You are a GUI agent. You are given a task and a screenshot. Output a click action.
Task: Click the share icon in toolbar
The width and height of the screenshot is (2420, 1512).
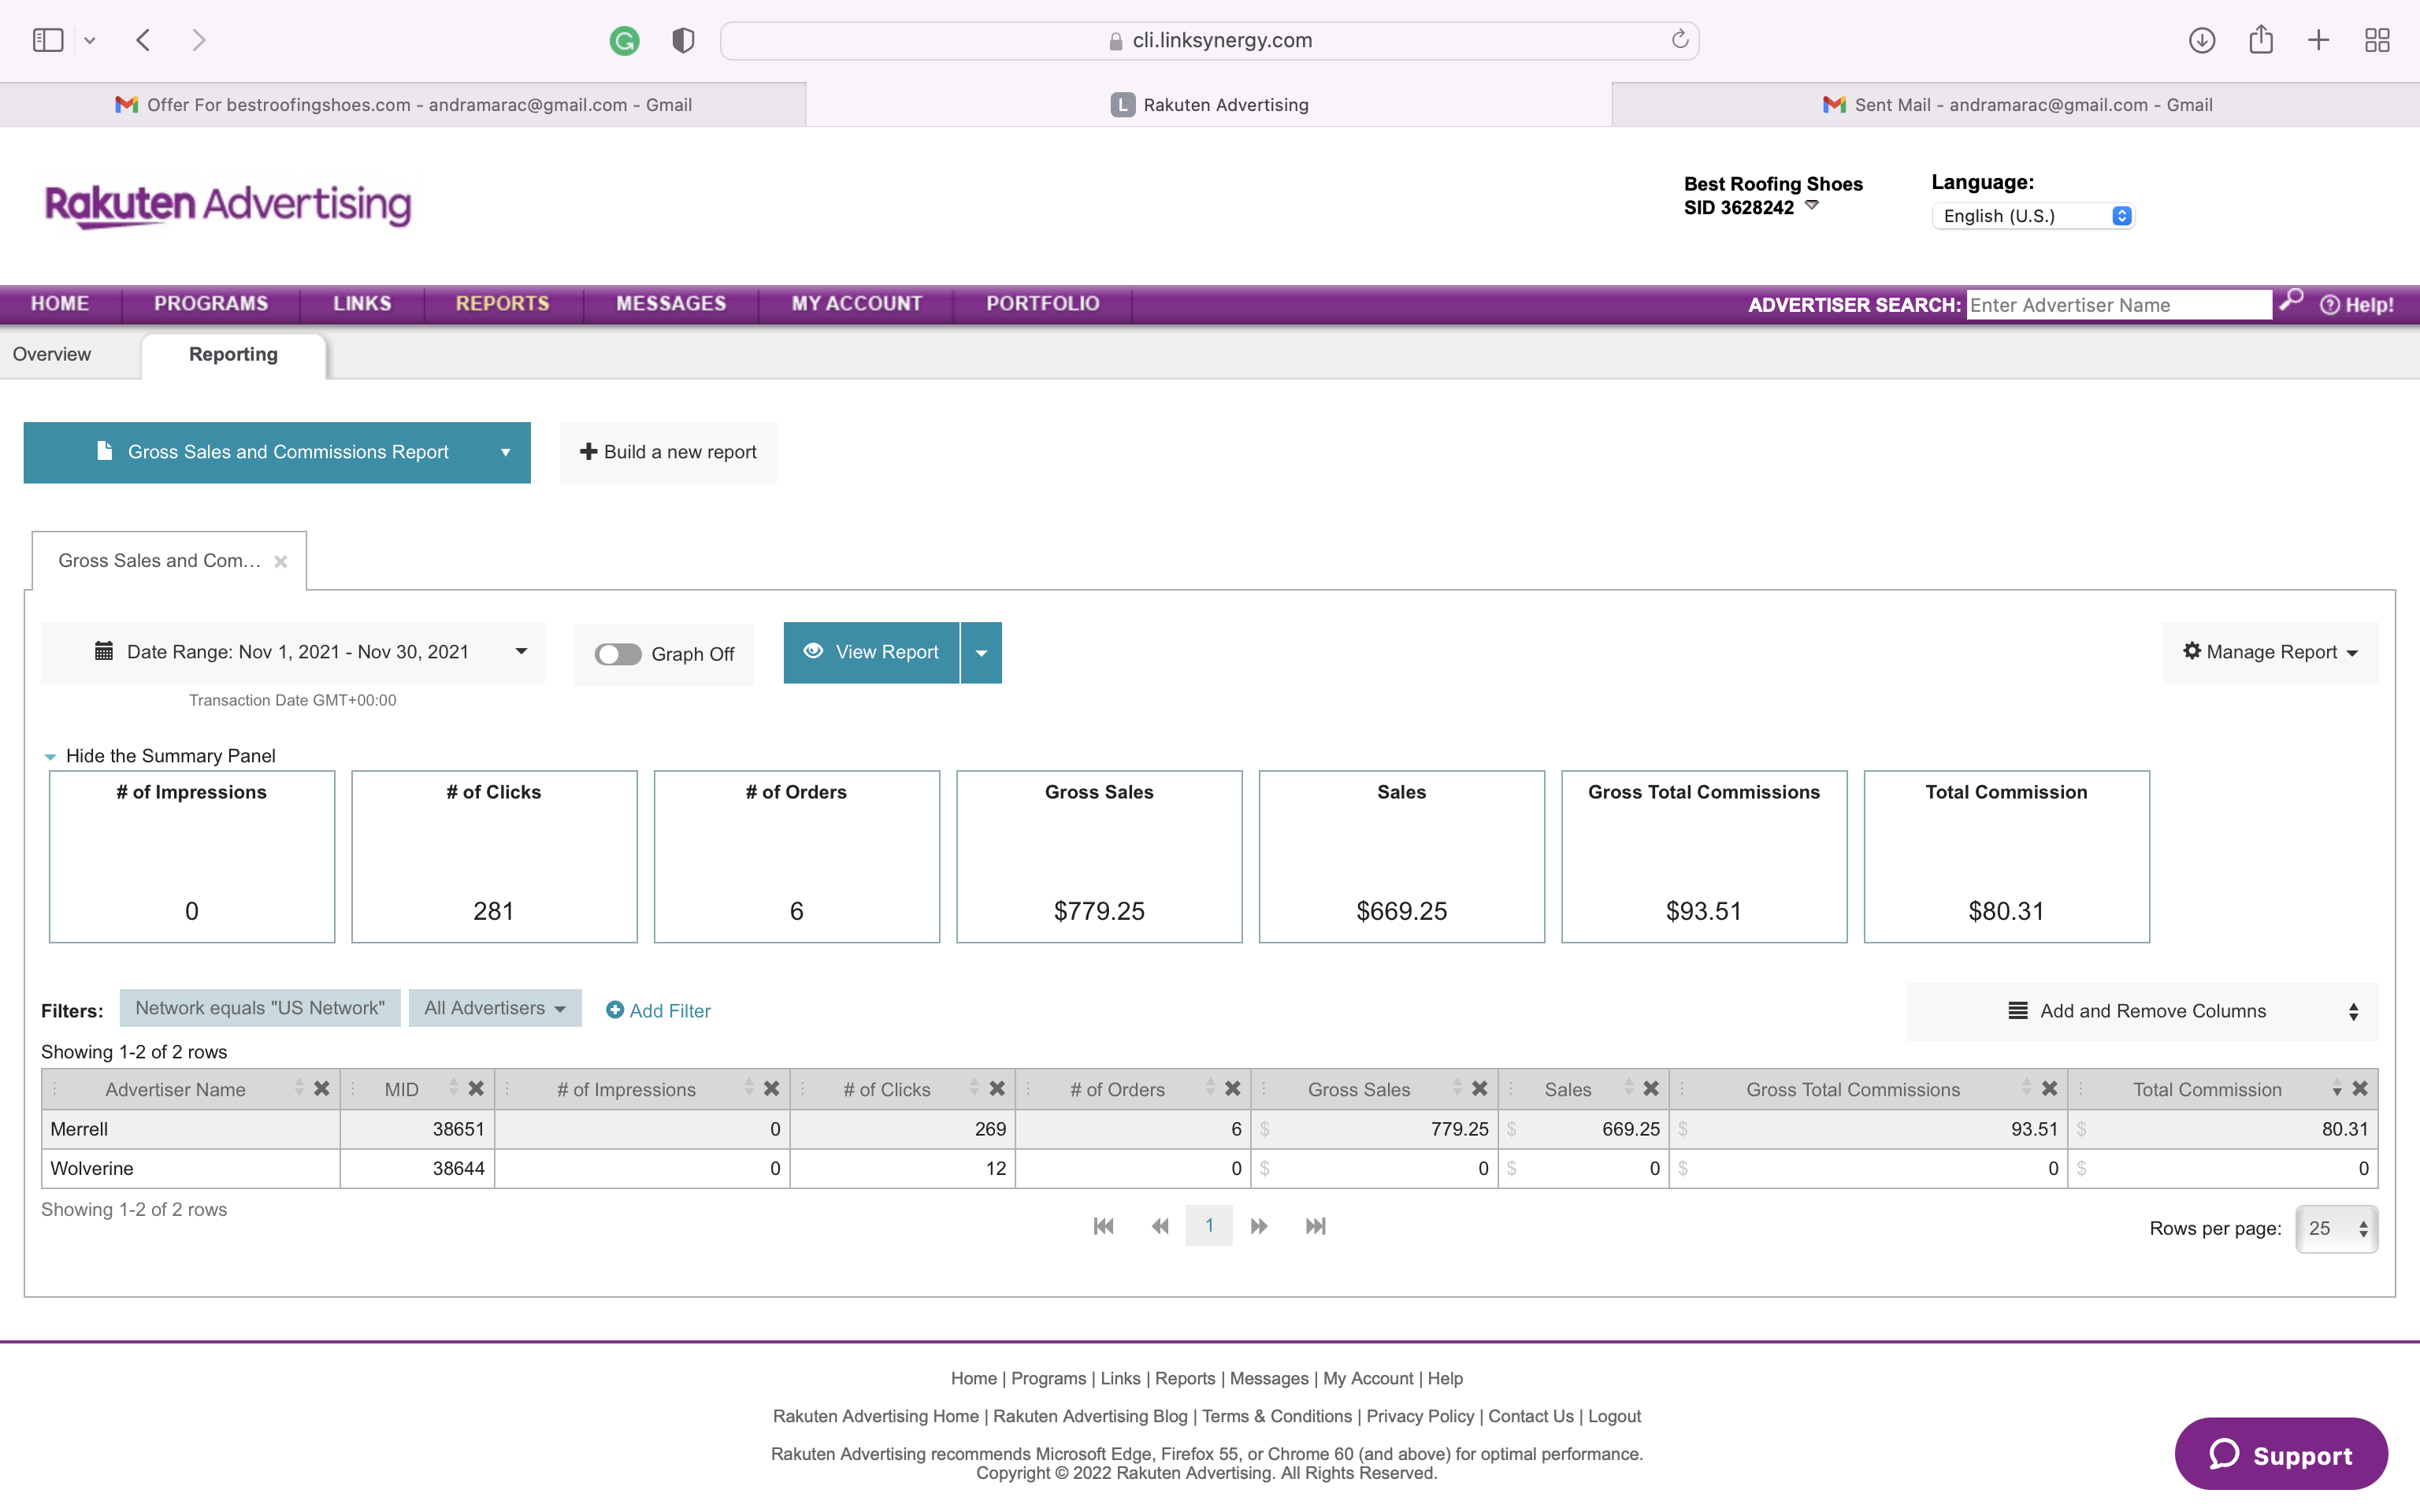tap(2261, 40)
